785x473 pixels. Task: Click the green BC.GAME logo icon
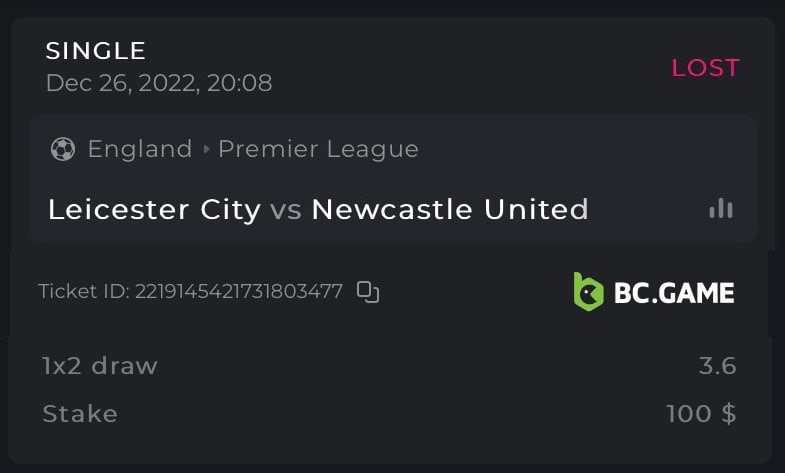point(588,291)
